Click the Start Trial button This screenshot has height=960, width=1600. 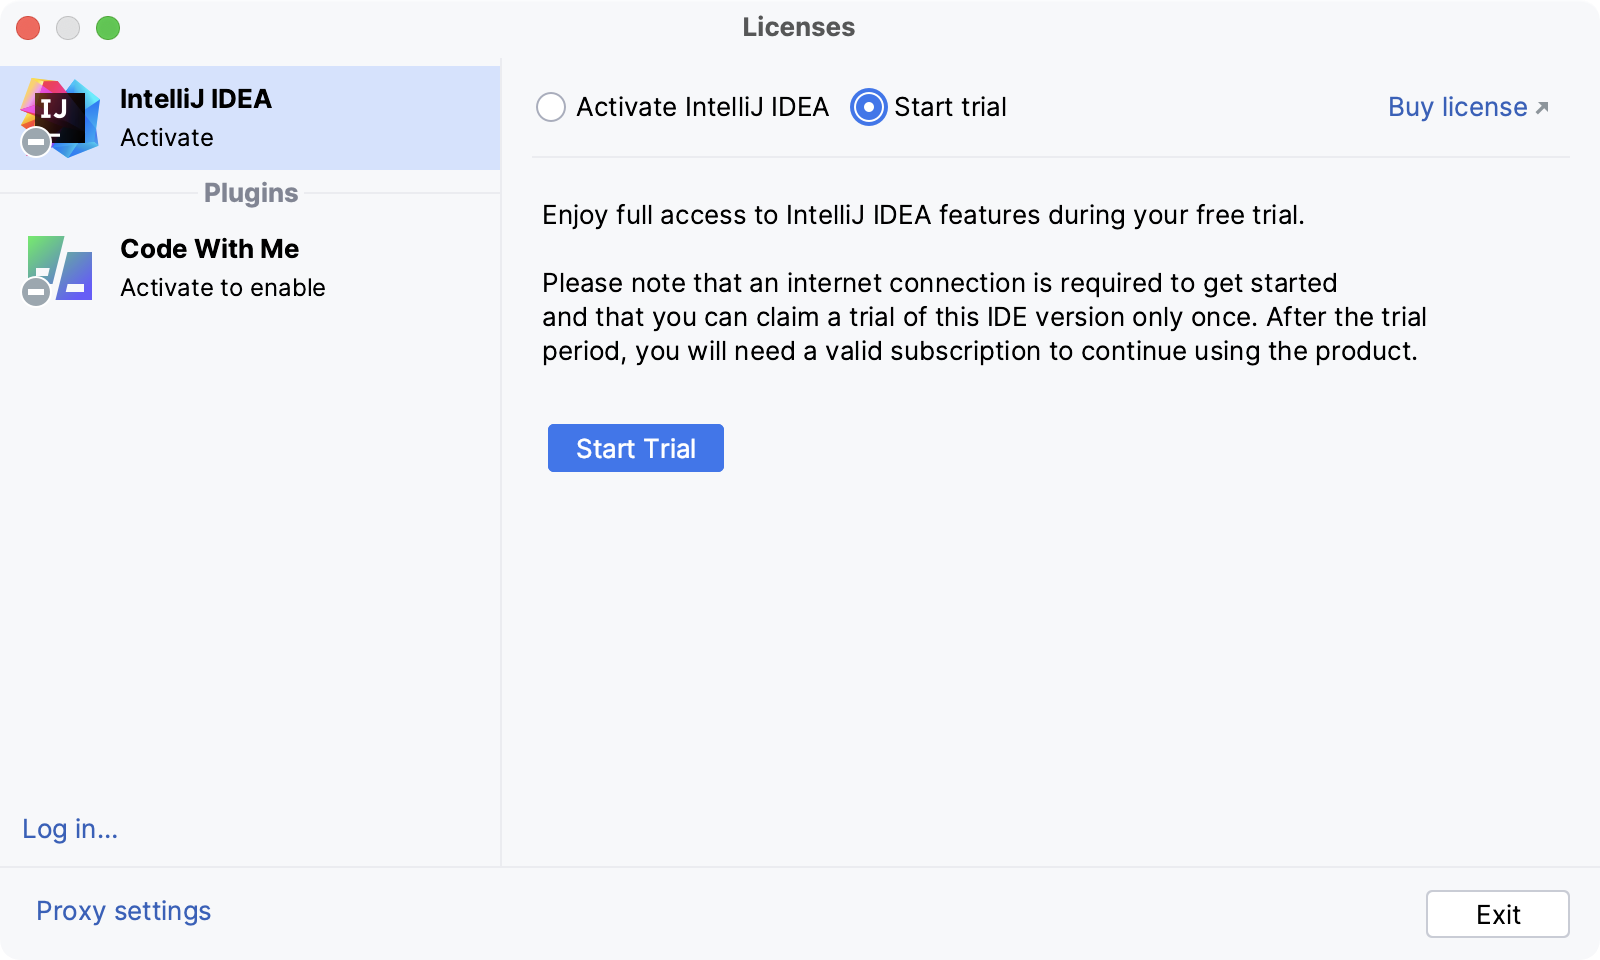pos(636,448)
